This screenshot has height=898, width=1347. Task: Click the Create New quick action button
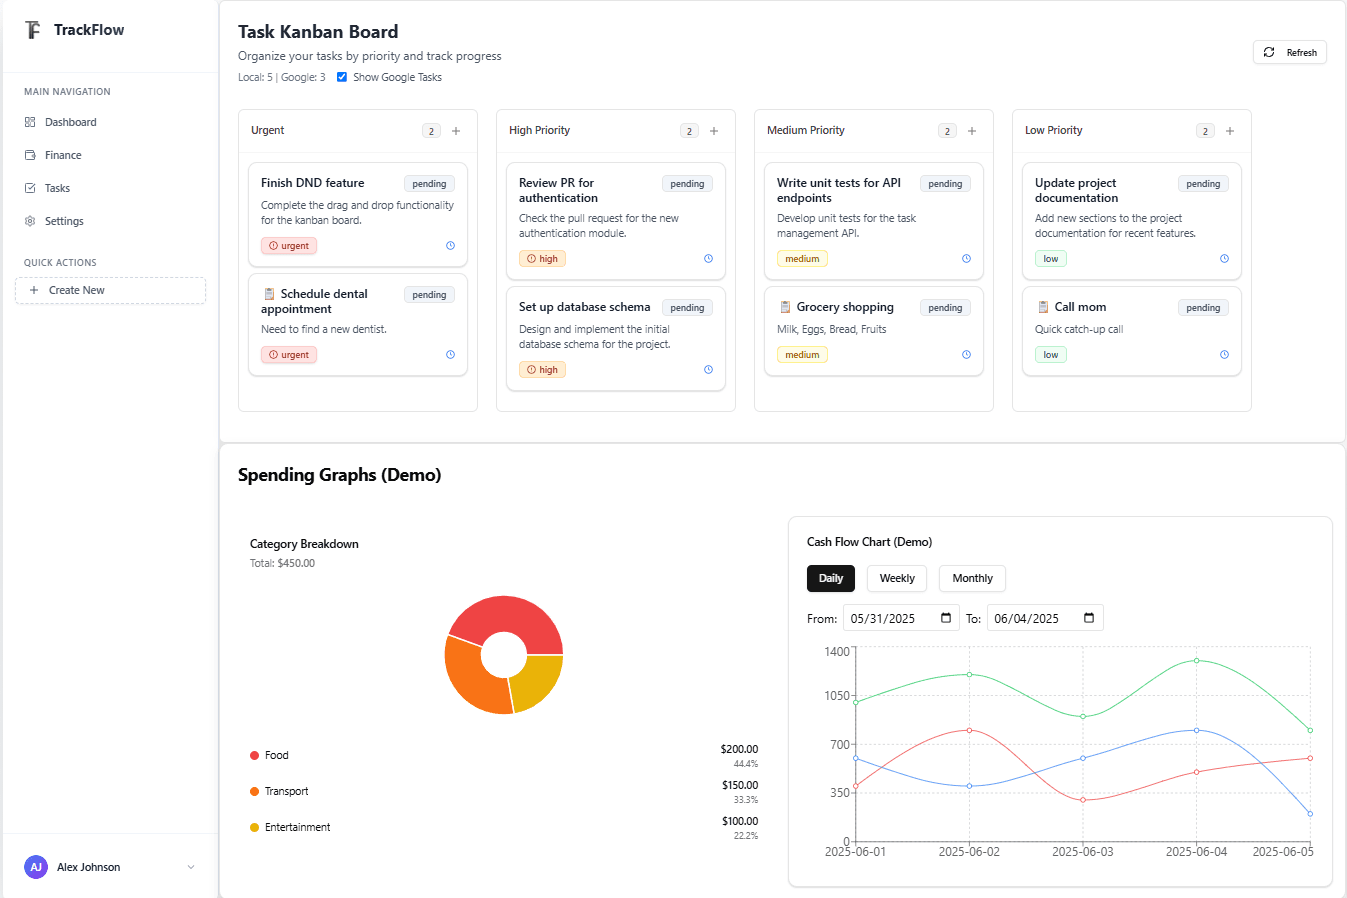(x=110, y=290)
